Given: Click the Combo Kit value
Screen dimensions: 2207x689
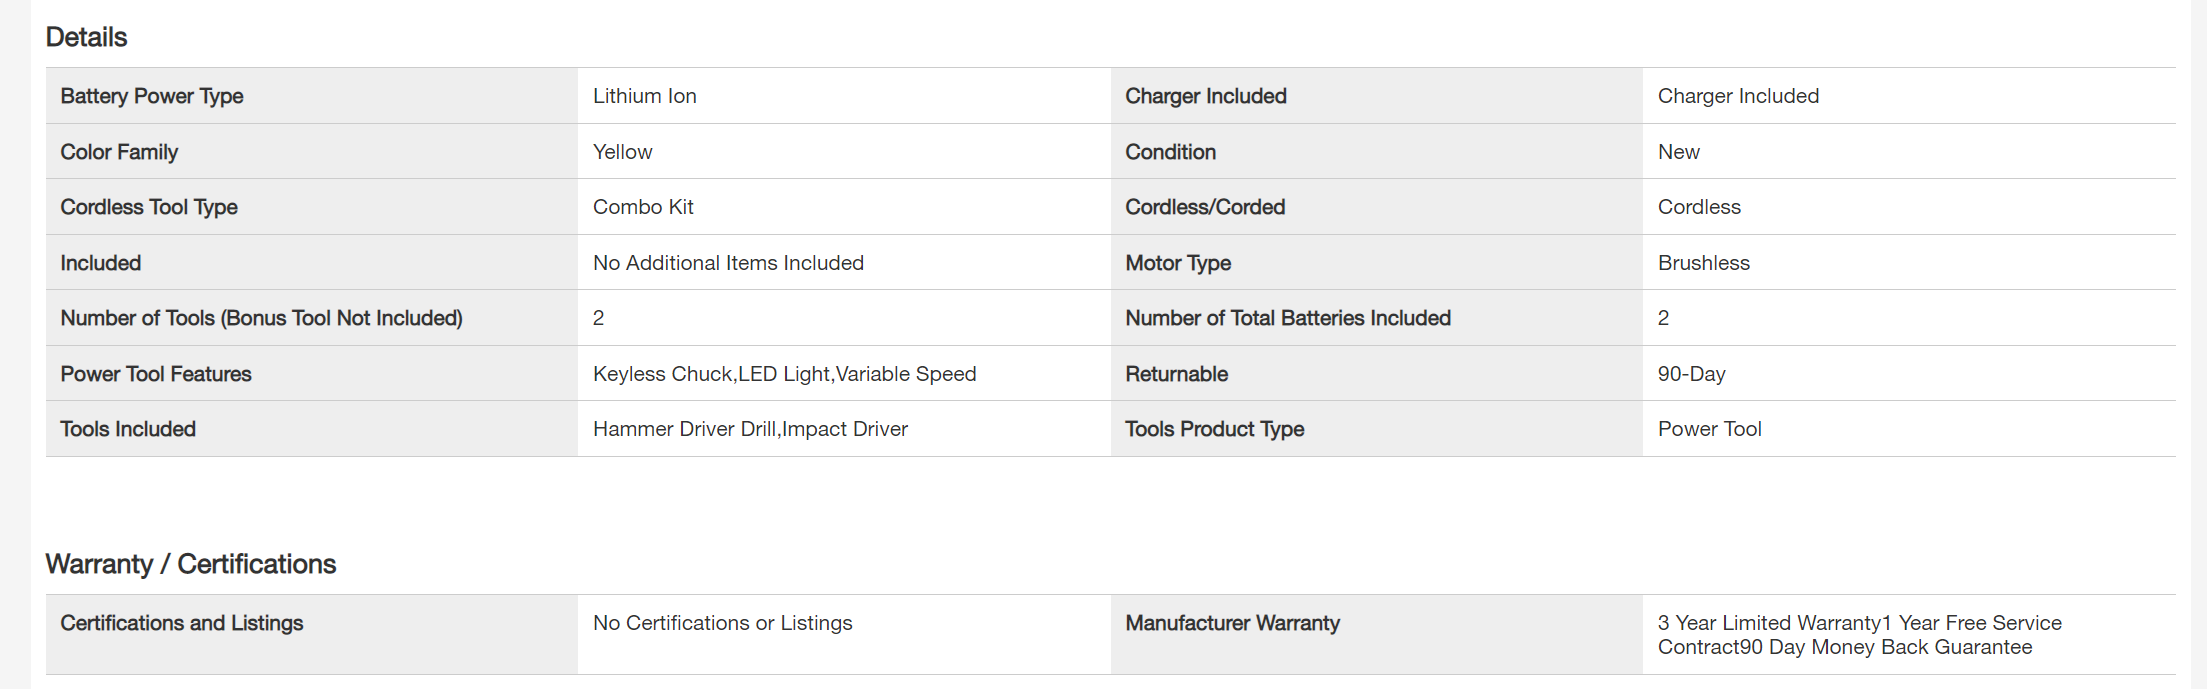Looking at the screenshot, I should (x=643, y=207).
